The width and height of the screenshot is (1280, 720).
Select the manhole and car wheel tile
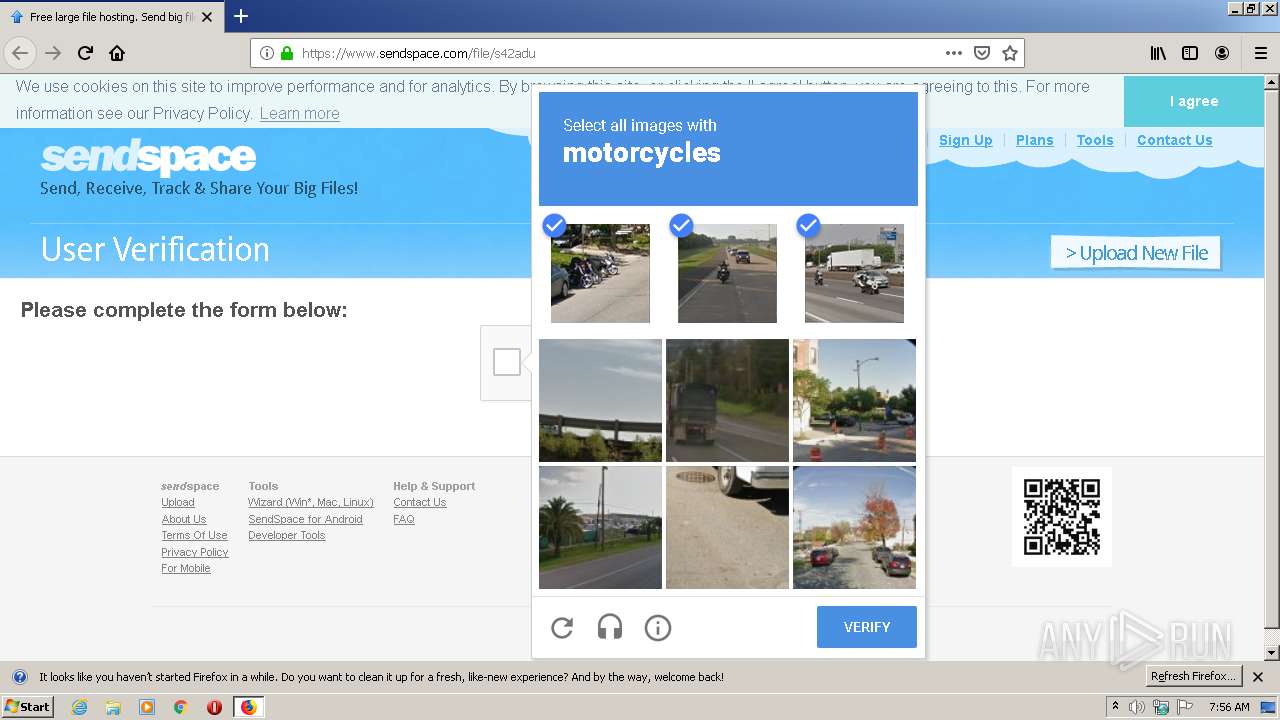(x=727, y=527)
